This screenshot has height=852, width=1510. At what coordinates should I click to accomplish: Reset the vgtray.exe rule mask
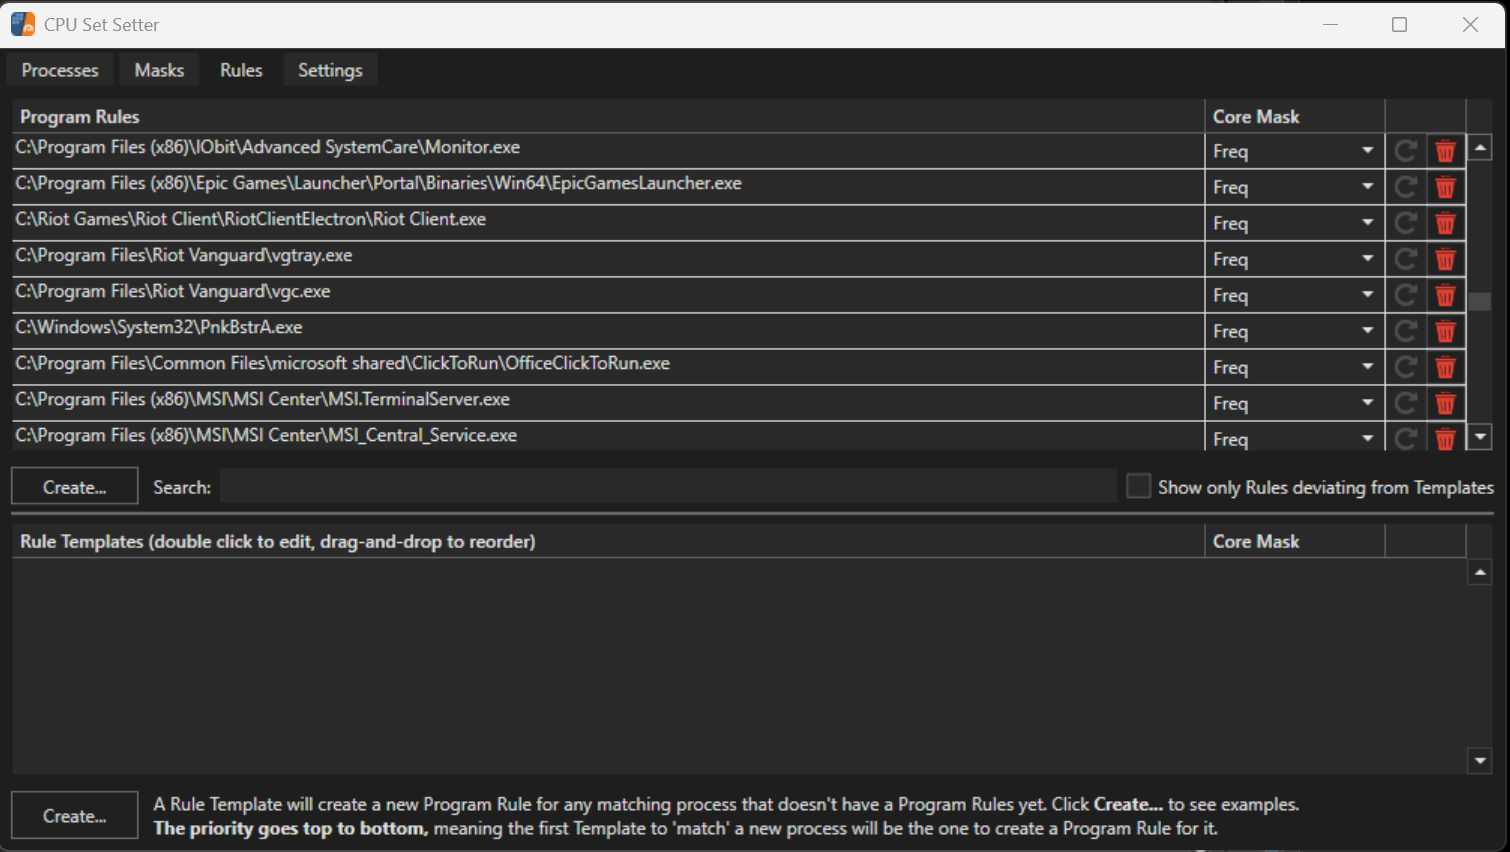[x=1405, y=259]
